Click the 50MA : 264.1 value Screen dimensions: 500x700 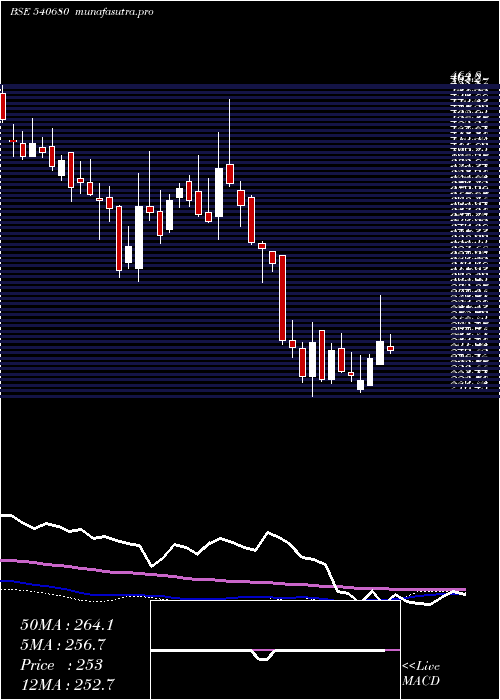coord(67,625)
